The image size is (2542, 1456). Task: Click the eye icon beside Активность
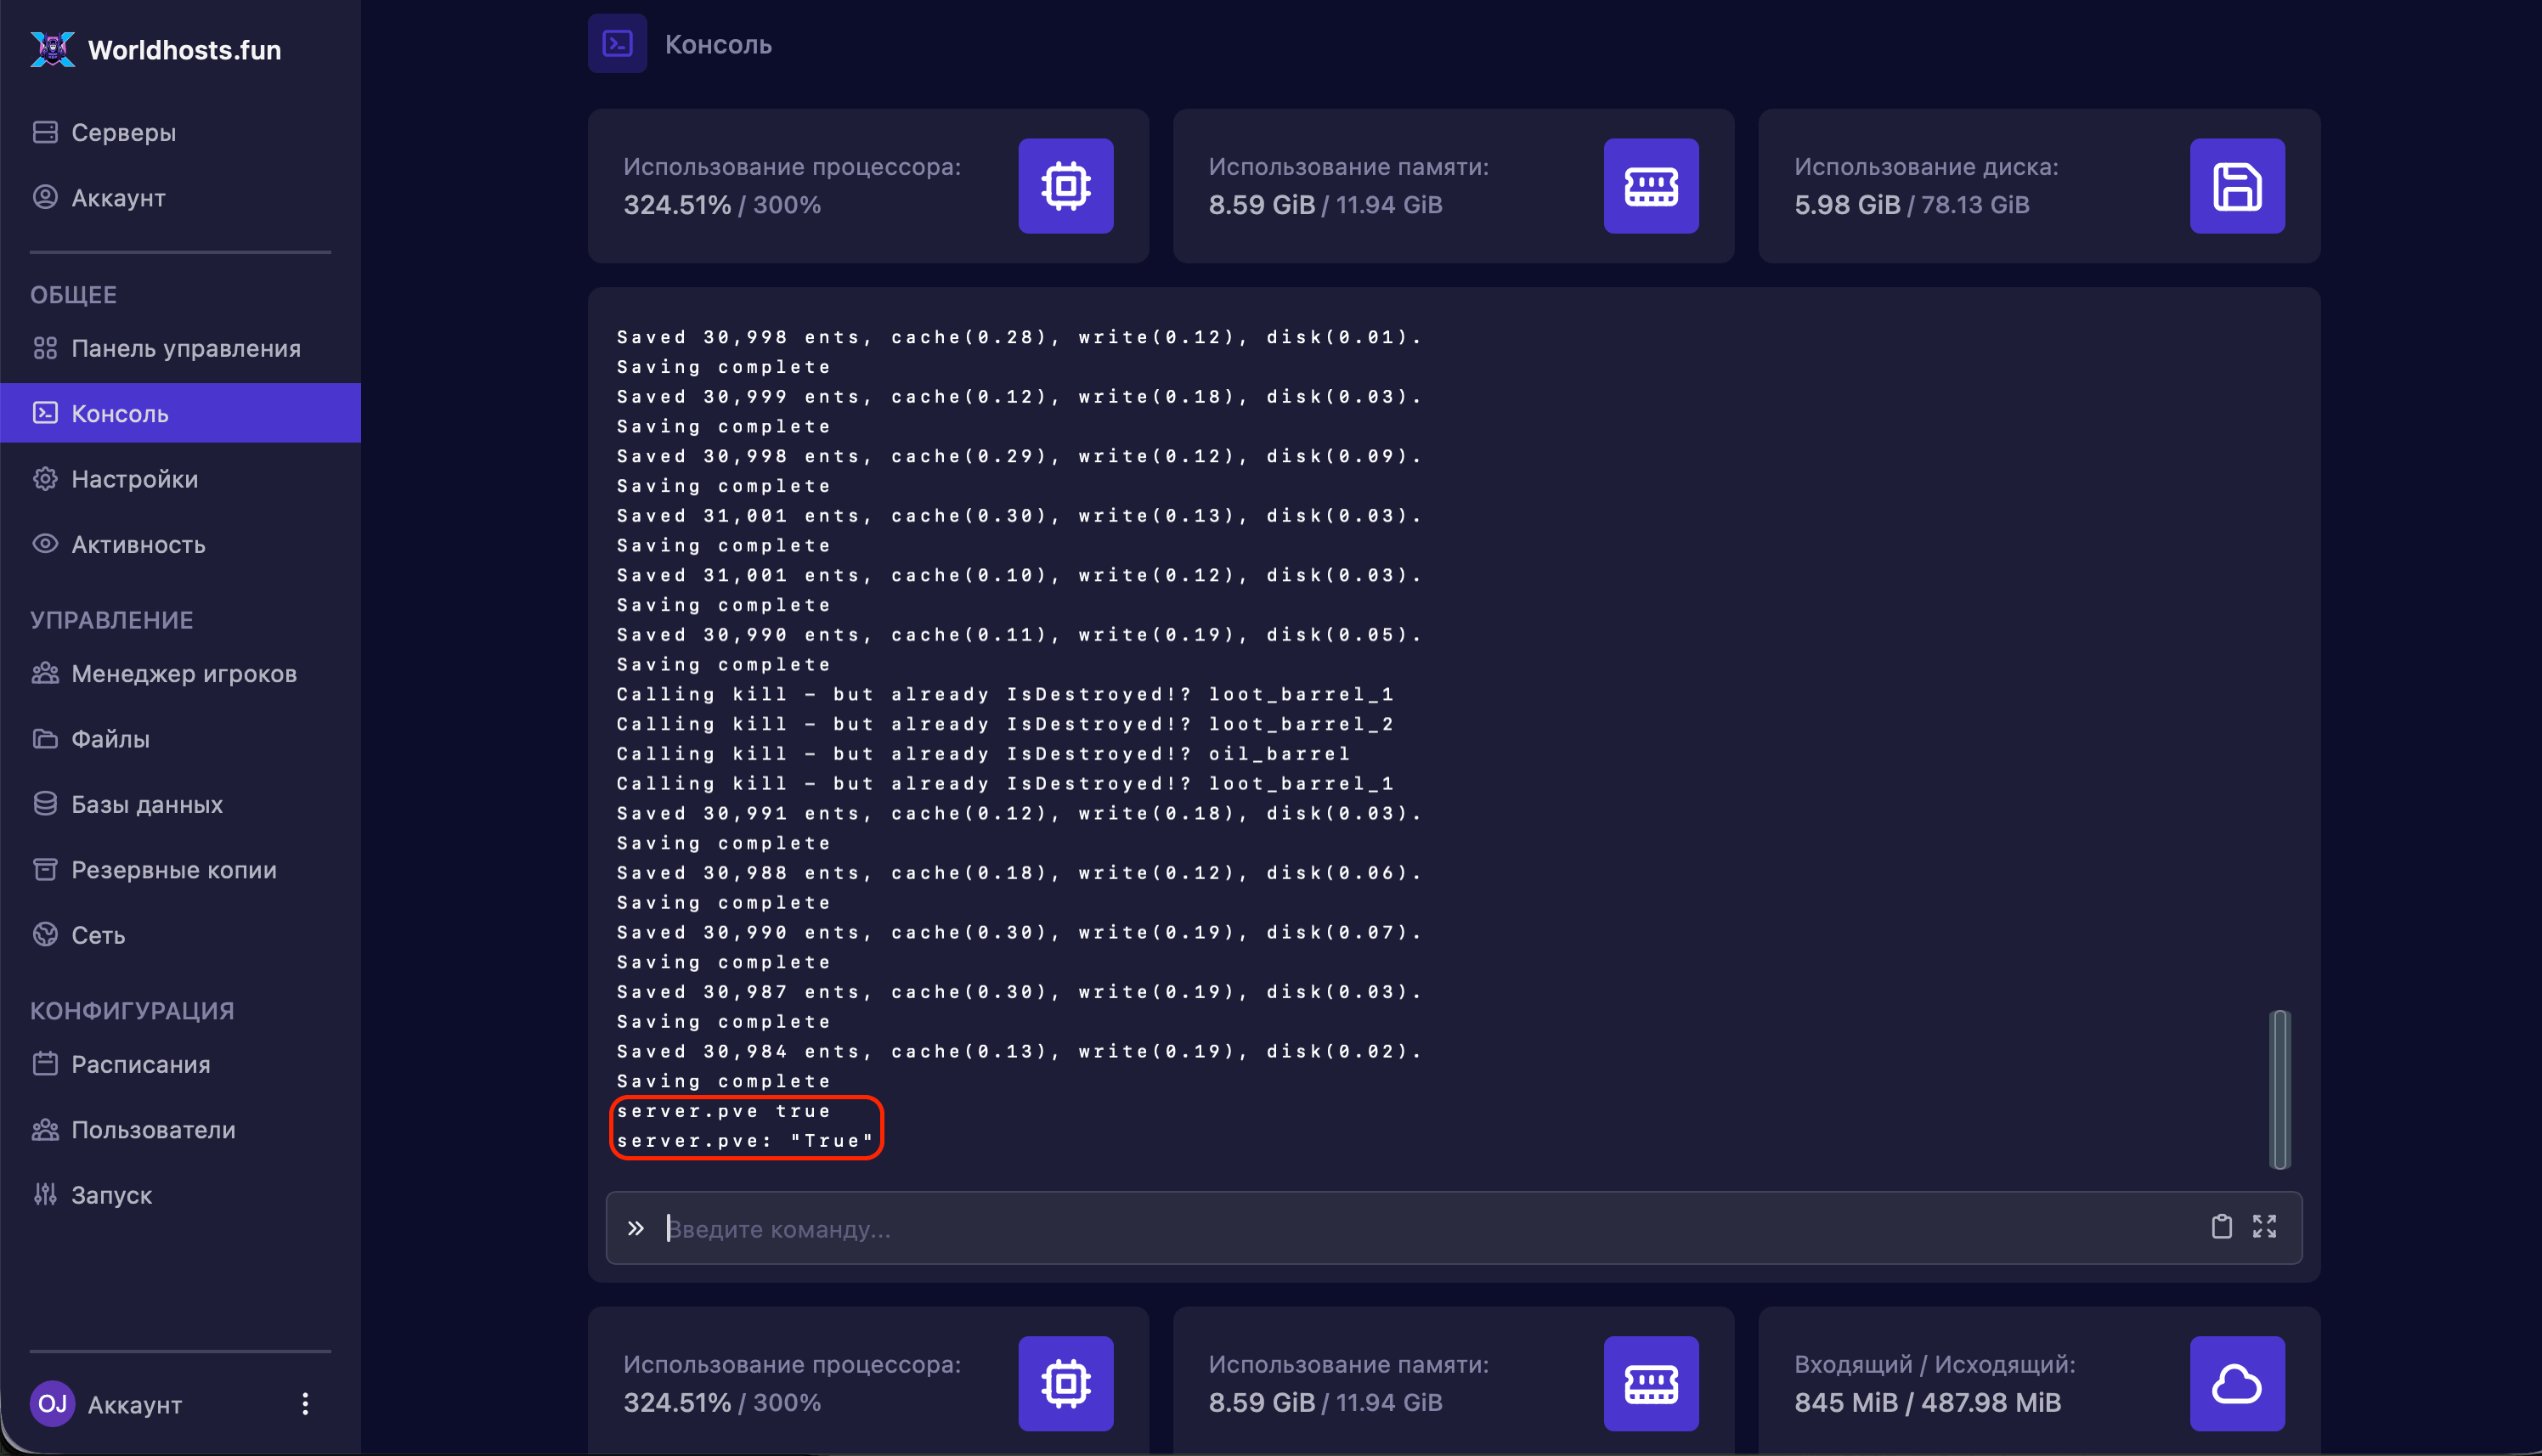tap(45, 544)
